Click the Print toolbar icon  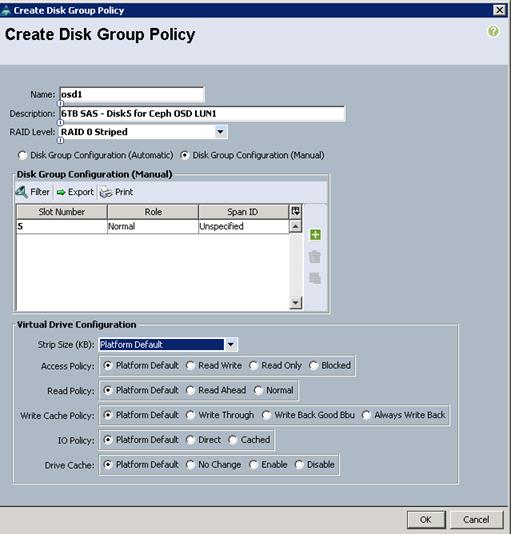[106, 192]
